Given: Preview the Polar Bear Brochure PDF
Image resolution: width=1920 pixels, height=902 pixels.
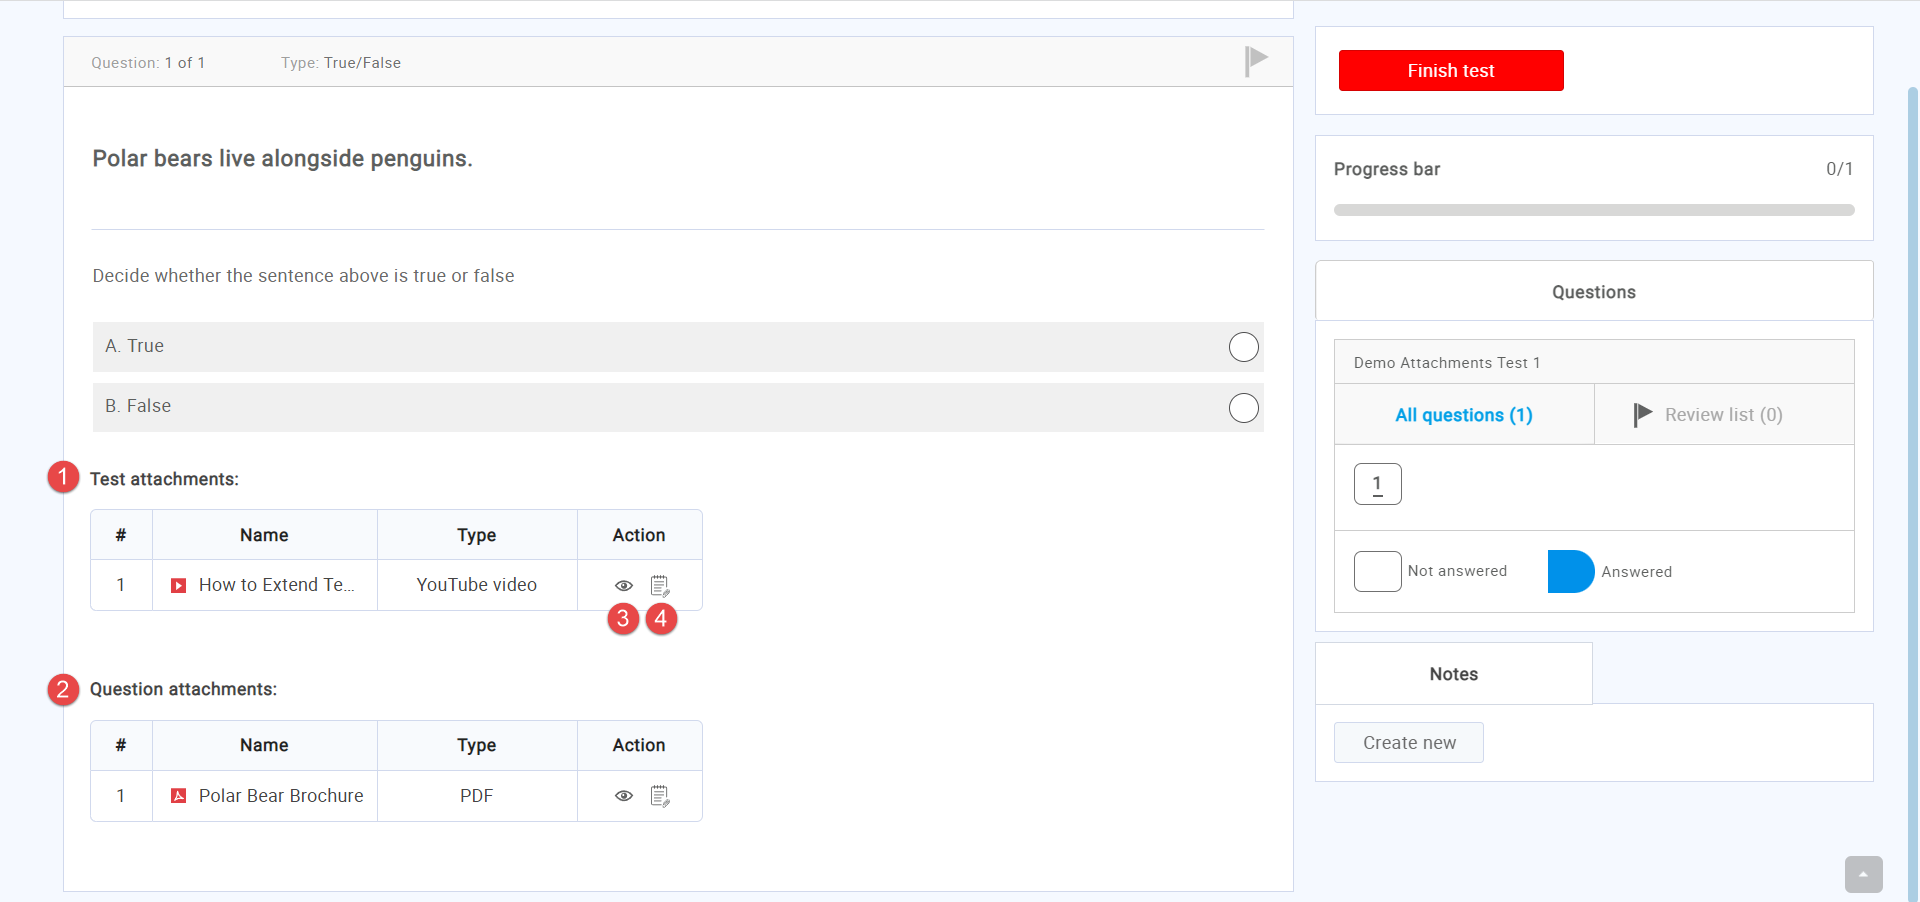Looking at the screenshot, I should tap(624, 796).
